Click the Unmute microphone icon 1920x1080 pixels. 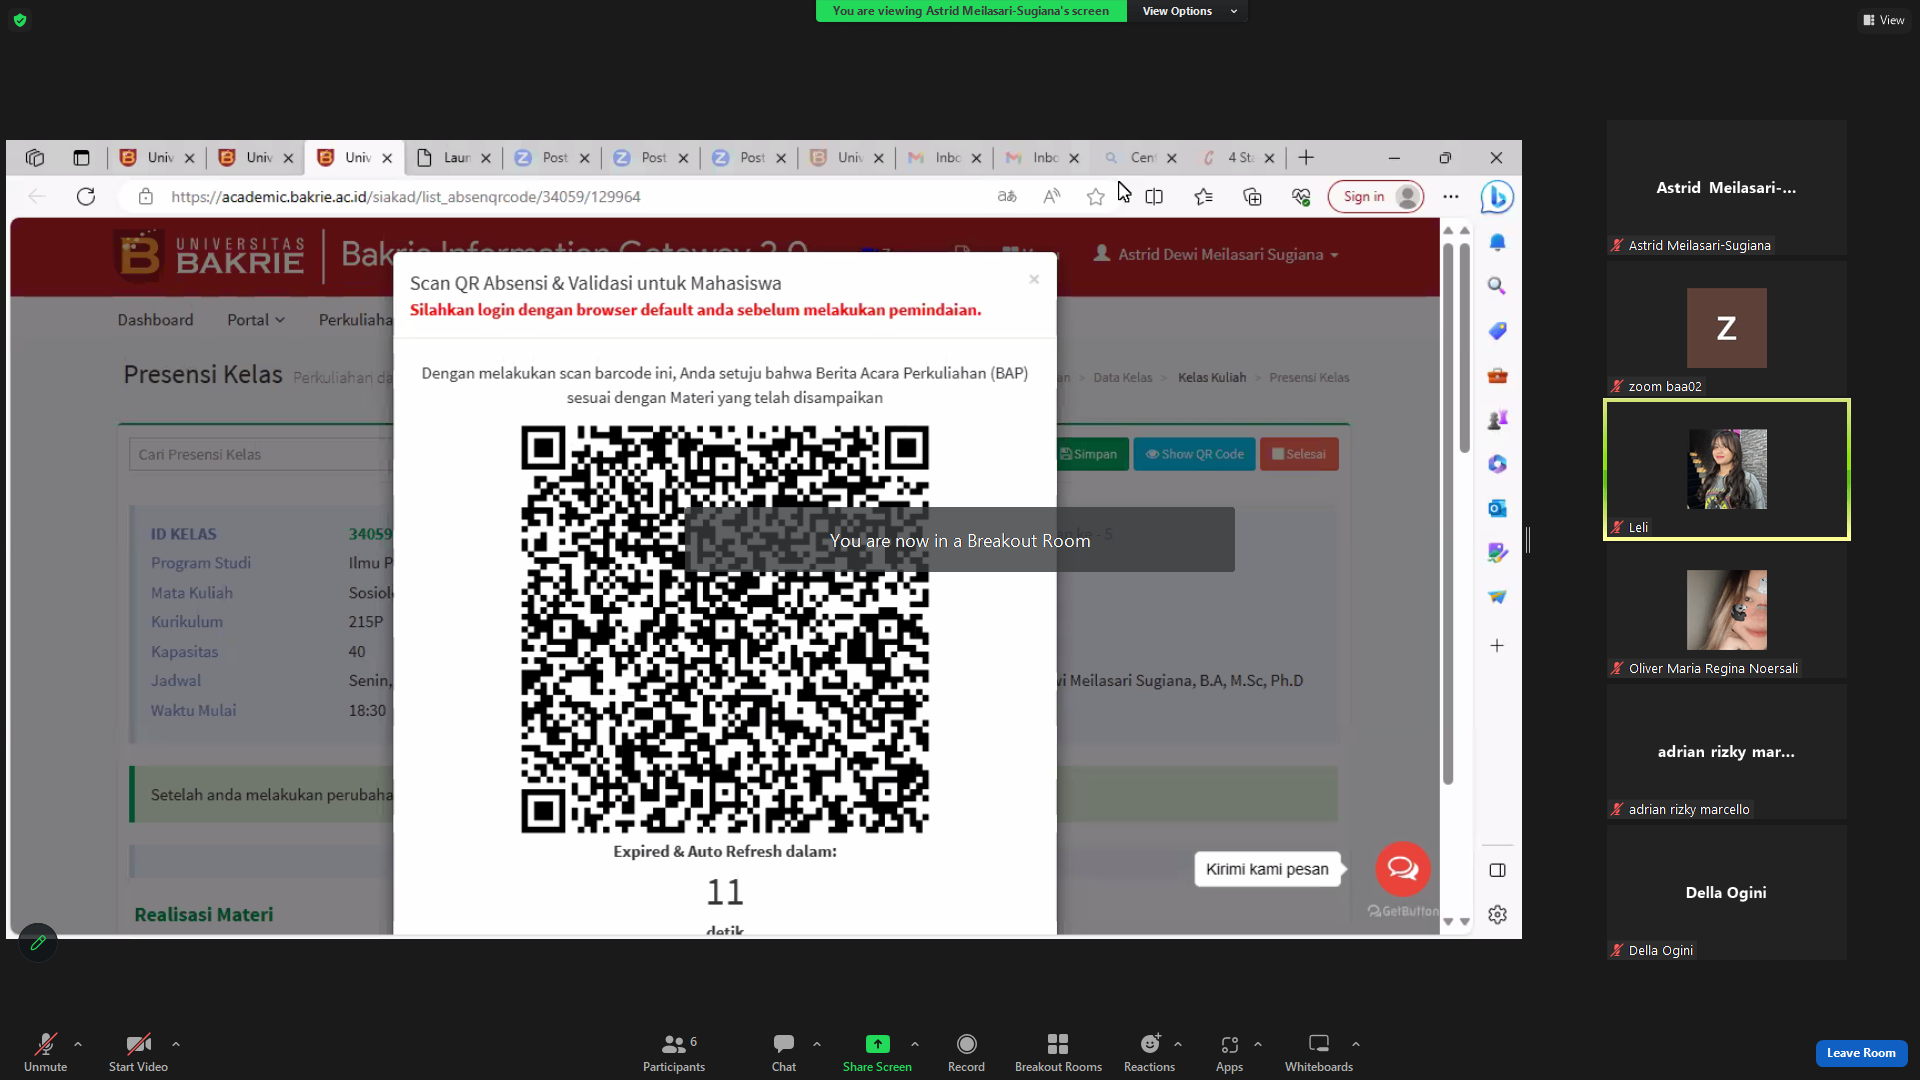pyautogui.click(x=45, y=1044)
